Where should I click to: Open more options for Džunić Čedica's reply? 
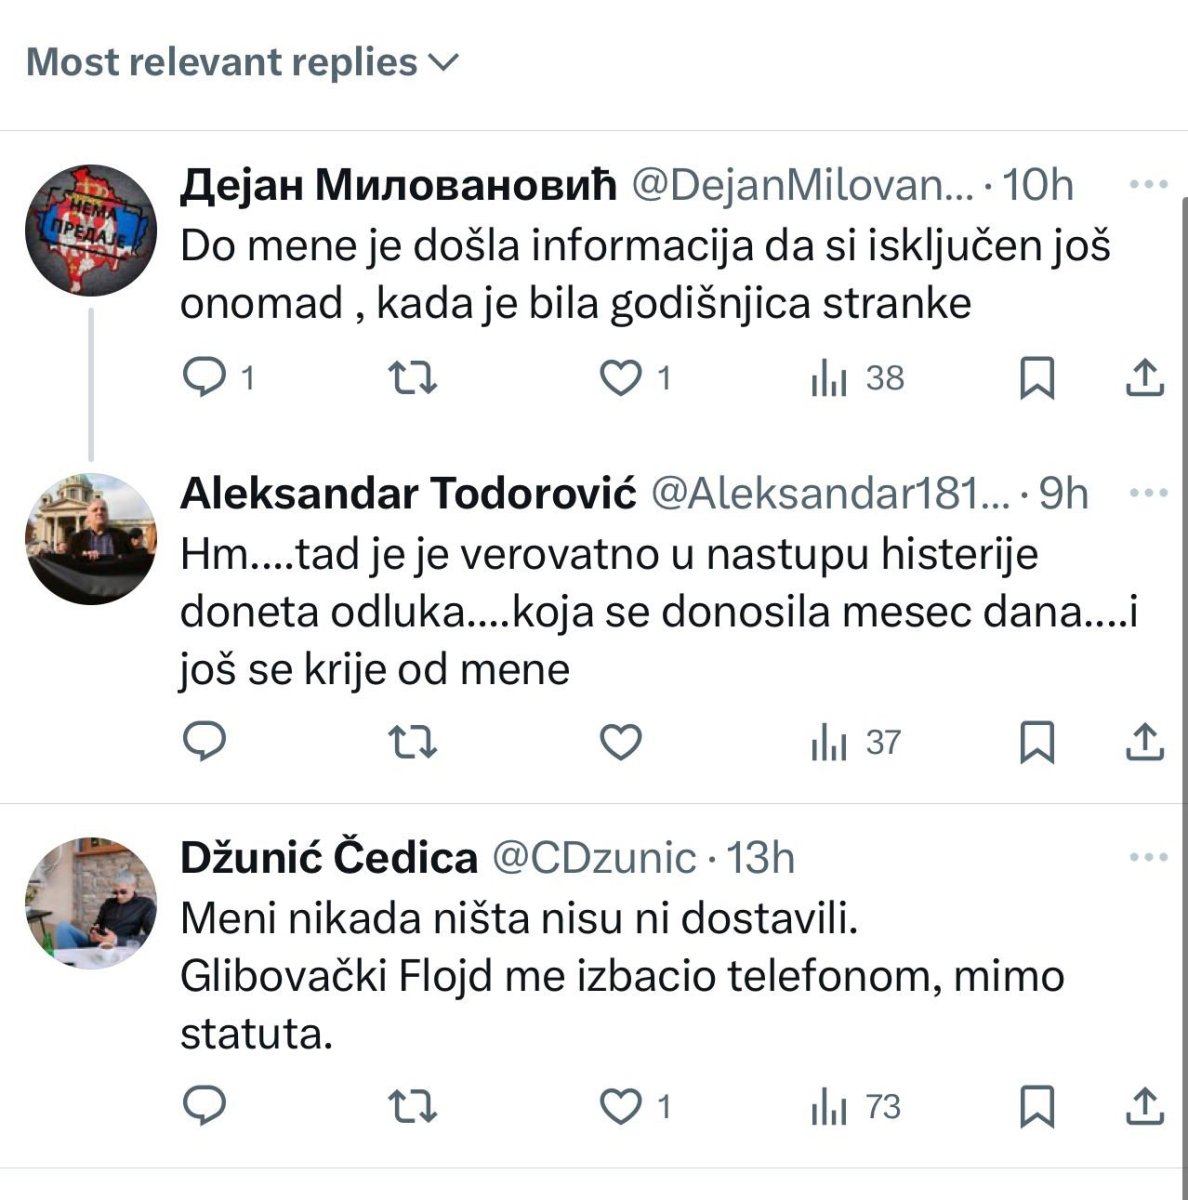pyautogui.click(x=1148, y=857)
